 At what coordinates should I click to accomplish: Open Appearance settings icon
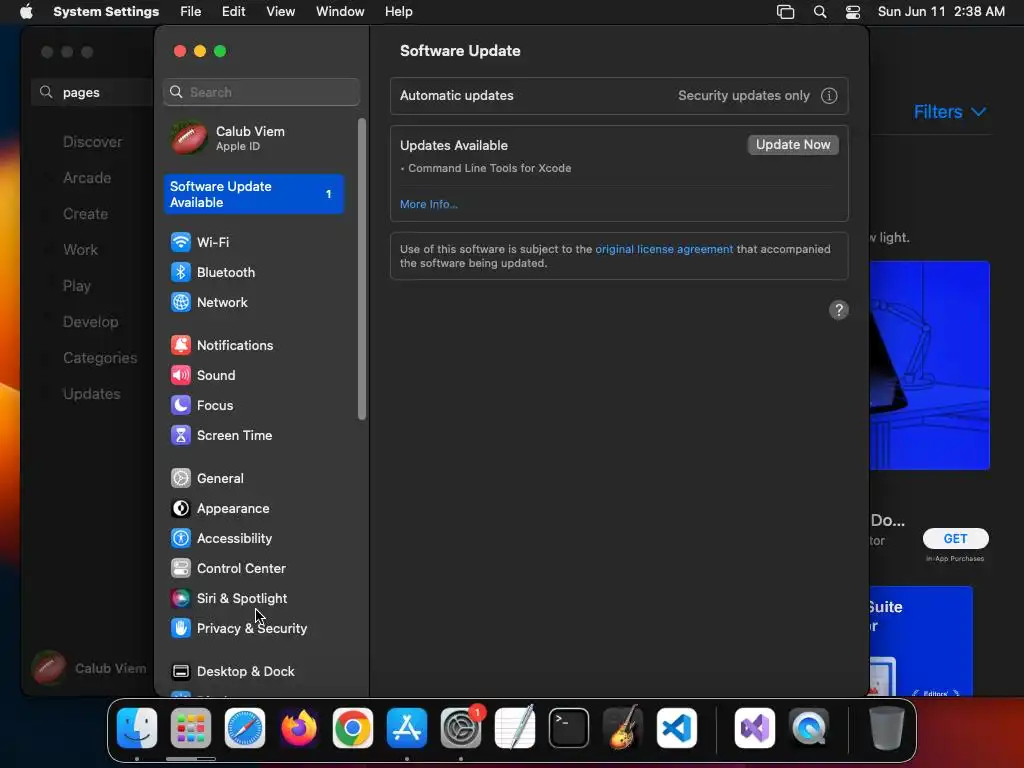click(x=180, y=509)
